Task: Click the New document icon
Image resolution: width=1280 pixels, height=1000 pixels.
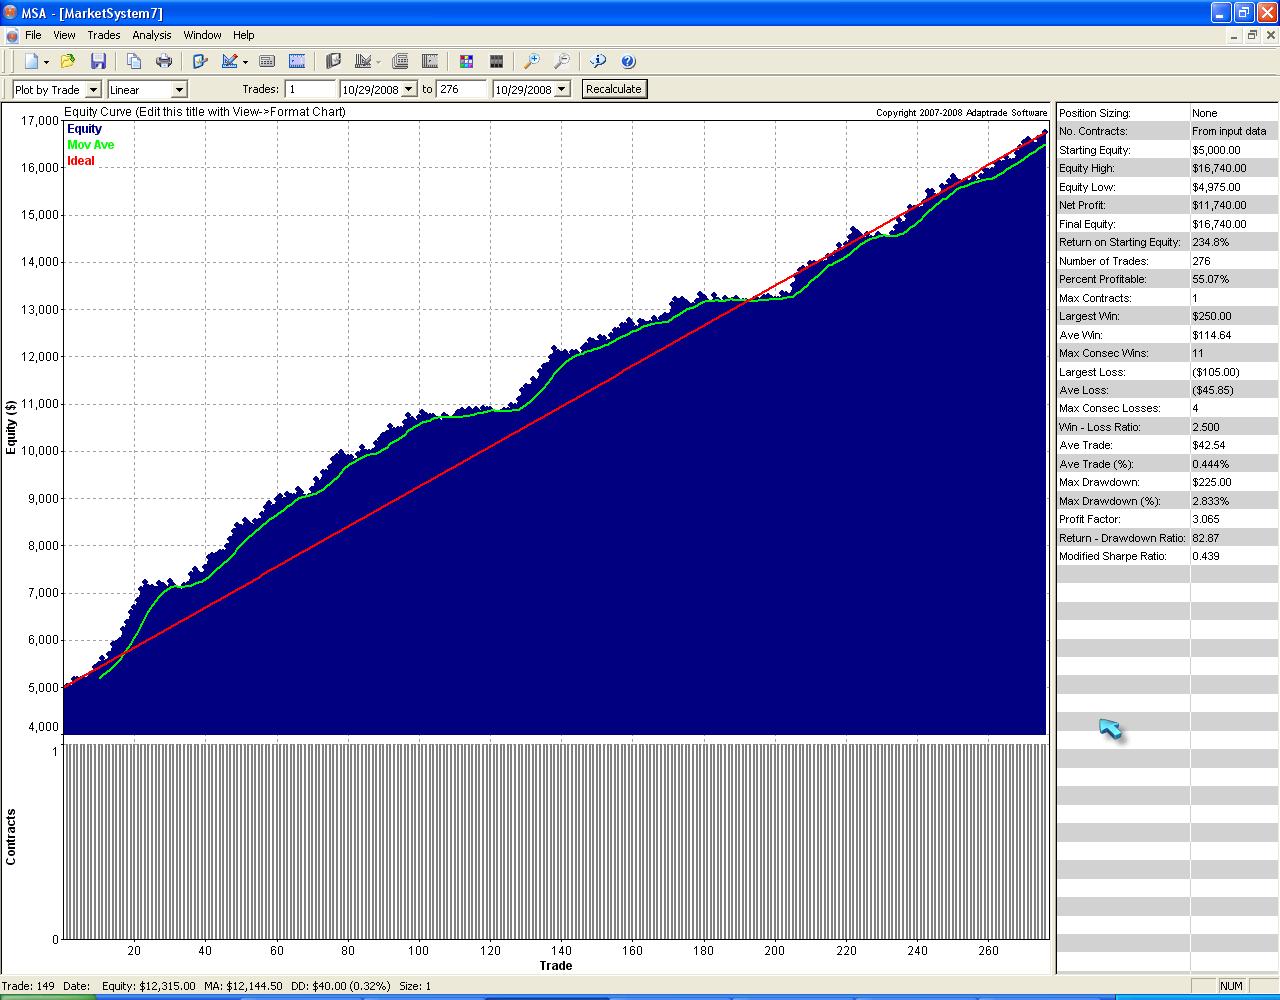Action: (31, 61)
